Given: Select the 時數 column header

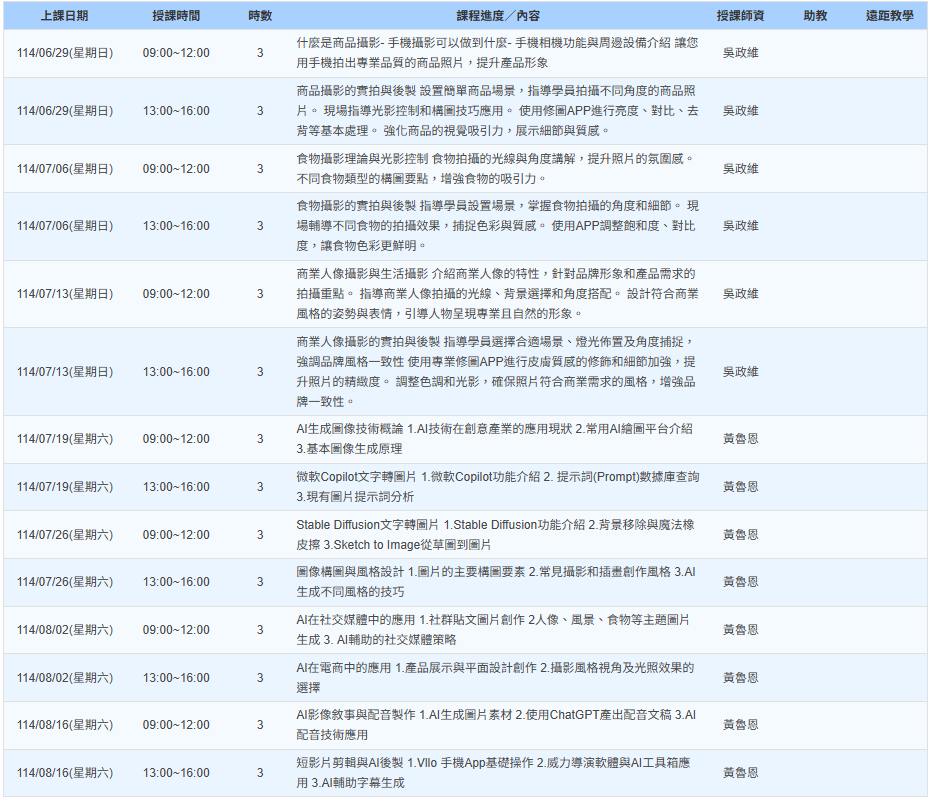Looking at the screenshot, I should pos(260,16).
